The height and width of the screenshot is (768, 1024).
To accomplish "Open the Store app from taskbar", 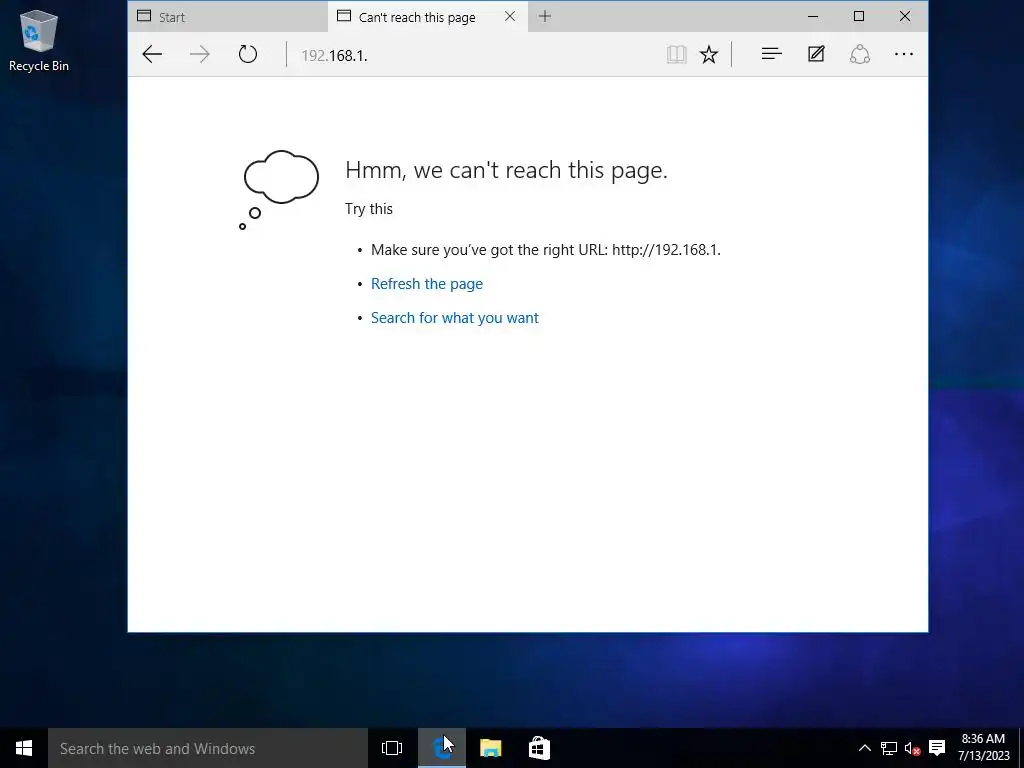I will pos(539,748).
